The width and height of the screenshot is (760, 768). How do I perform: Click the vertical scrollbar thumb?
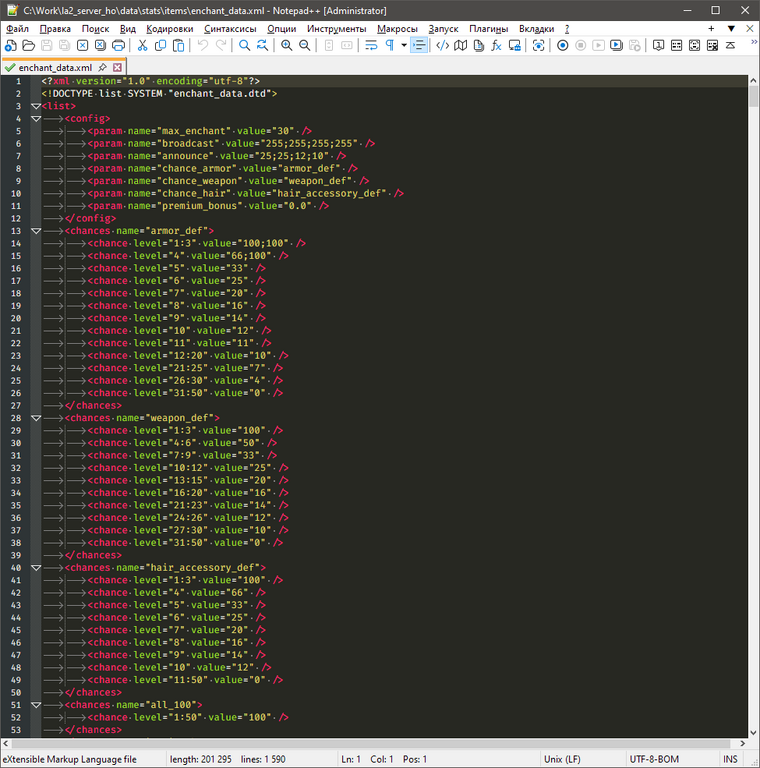coord(753,96)
